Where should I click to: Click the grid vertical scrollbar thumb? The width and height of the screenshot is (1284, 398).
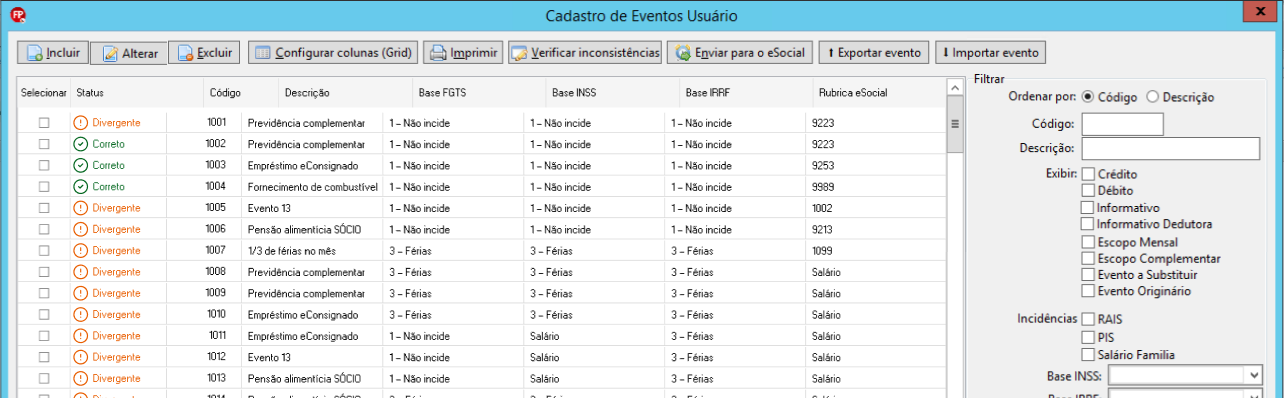pos(954,124)
